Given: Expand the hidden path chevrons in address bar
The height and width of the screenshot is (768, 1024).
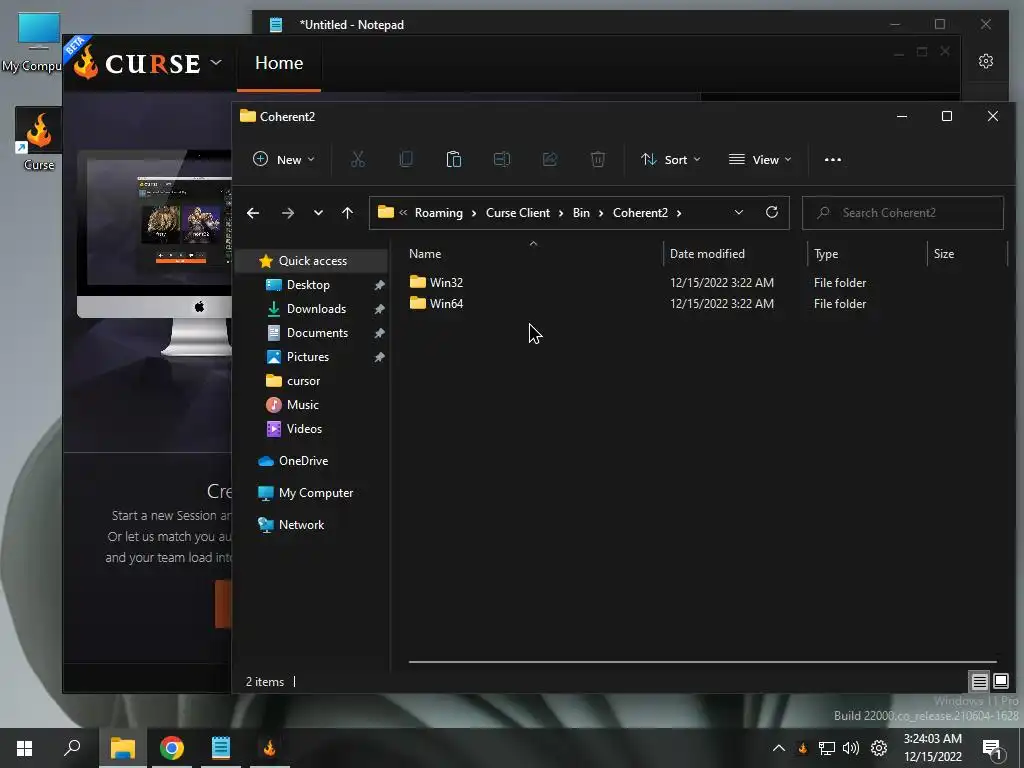Looking at the screenshot, I should 403,213.
